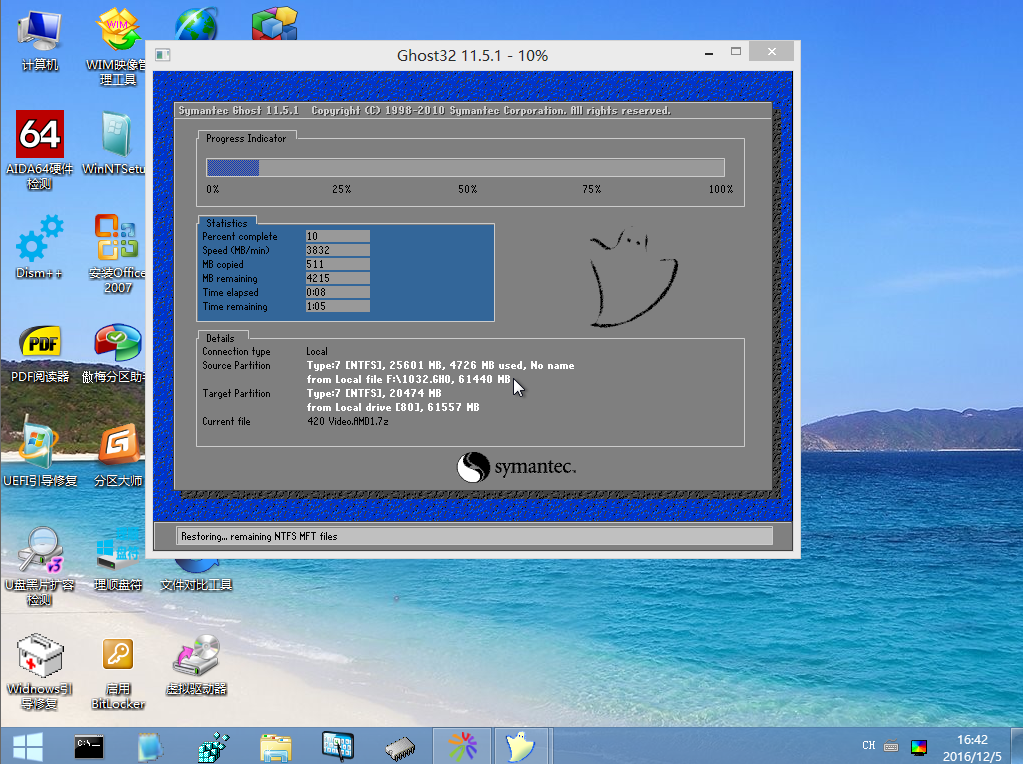
Task: Open WIM映像管理工具 desktop icon
Action: click(117, 46)
